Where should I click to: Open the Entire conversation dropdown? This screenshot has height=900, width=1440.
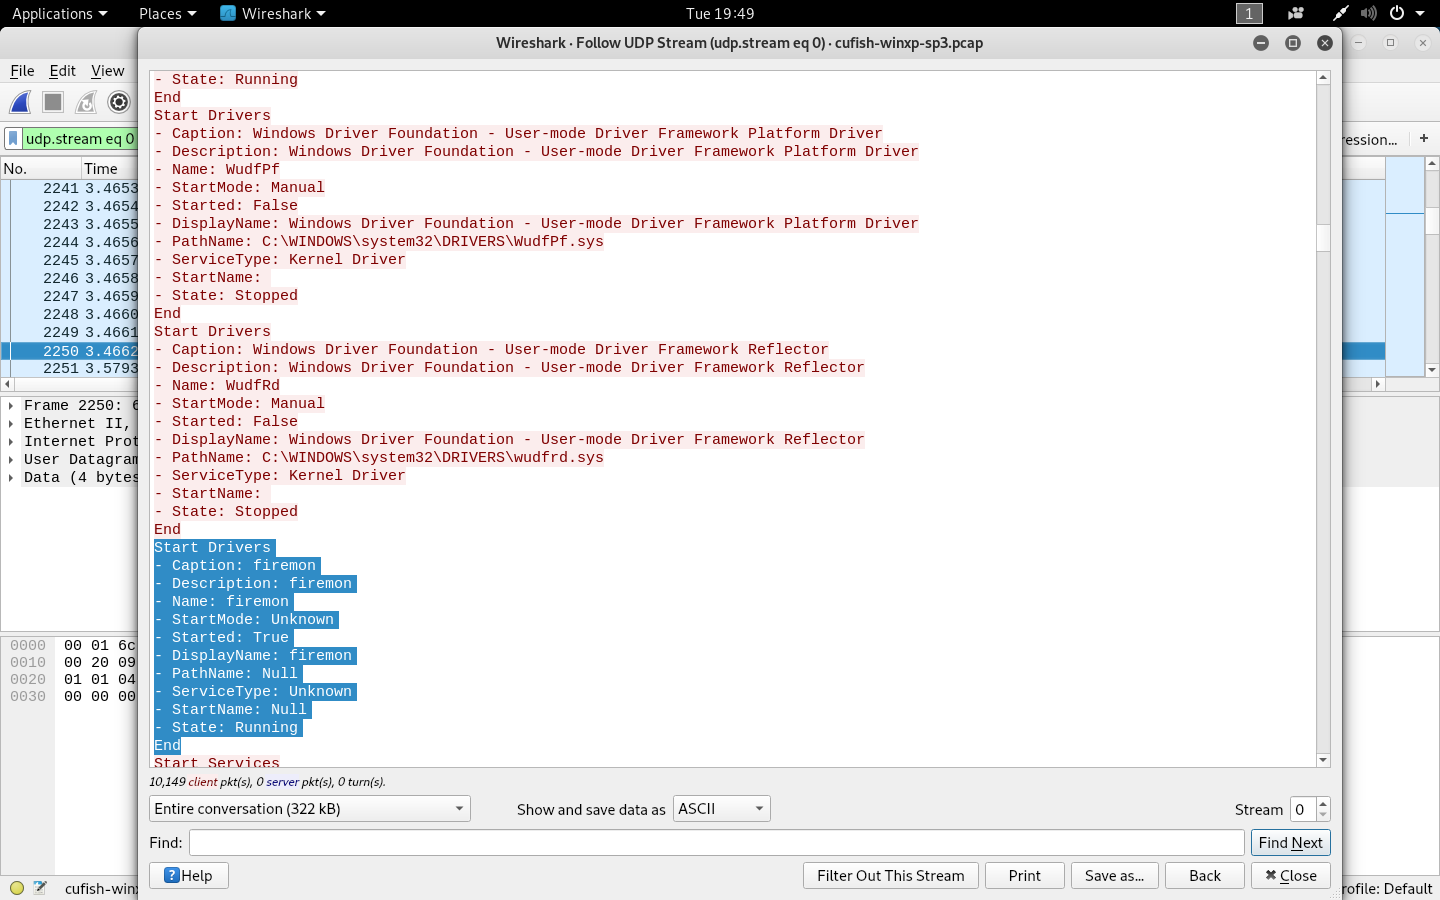coord(310,809)
